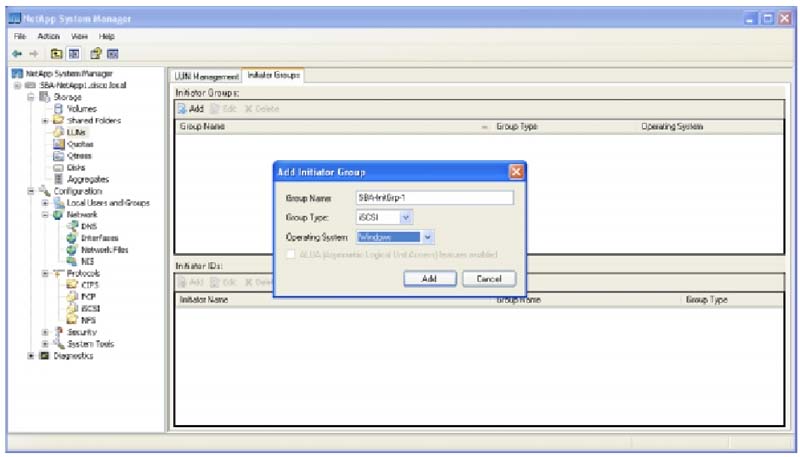Click the Group Name text field

pos(433,198)
